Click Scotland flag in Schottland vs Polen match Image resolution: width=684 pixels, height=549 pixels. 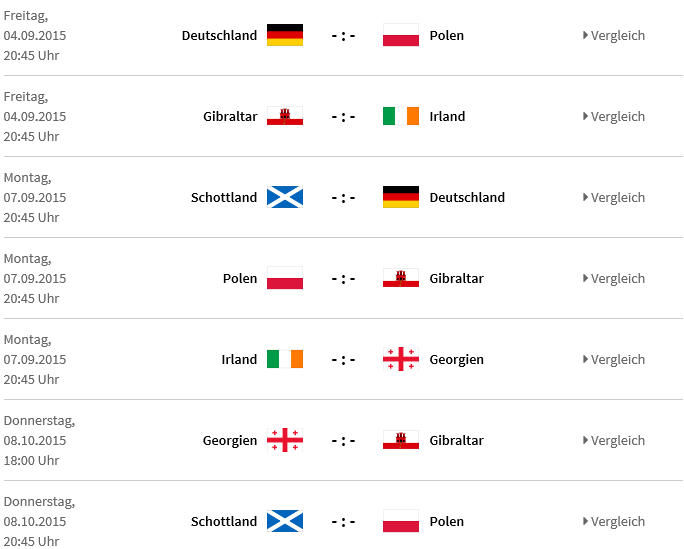click(285, 521)
